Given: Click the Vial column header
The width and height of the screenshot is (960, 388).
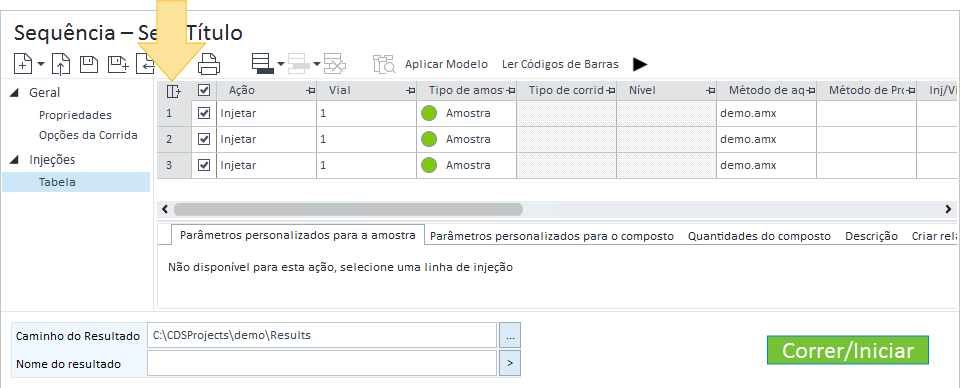Looking at the screenshot, I should (x=366, y=91).
